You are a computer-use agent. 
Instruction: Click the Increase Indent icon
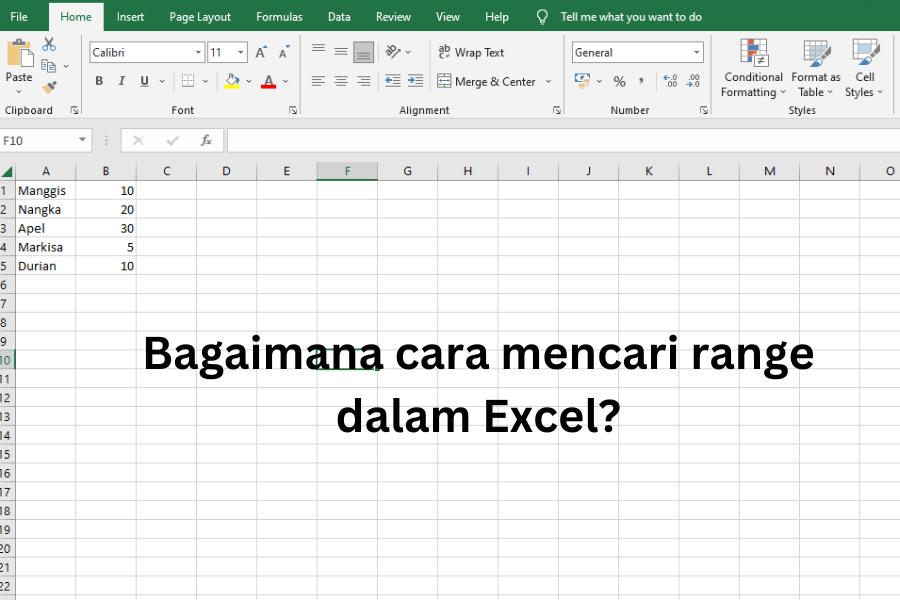click(x=416, y=81)
